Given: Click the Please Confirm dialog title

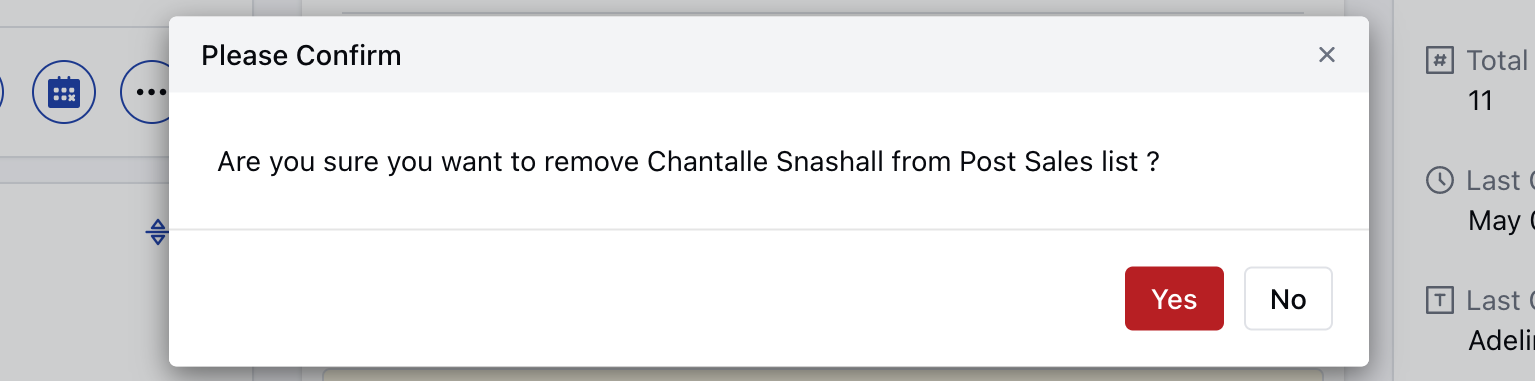Looking at the screenshot, I should 301,55.
